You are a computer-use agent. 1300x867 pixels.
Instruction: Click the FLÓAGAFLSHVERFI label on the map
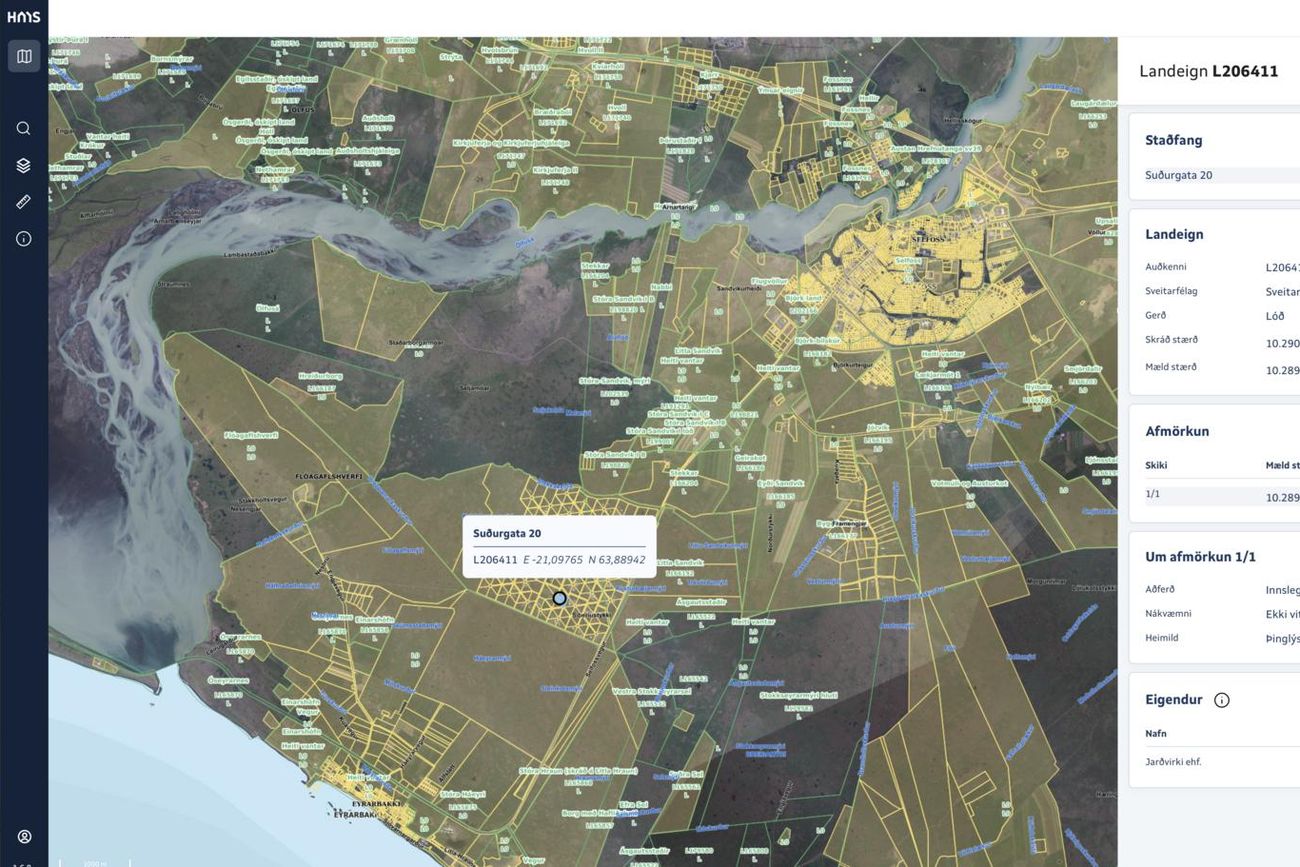pyautogui.click(x=329, y=476)
